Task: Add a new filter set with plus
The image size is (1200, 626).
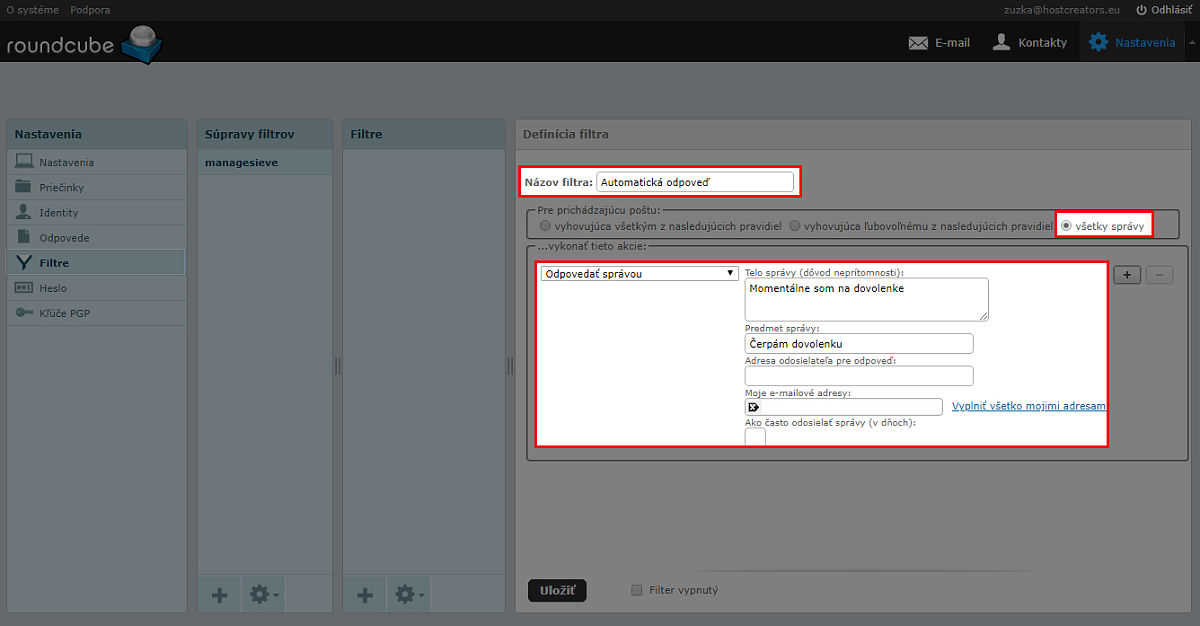Action: pyautogui.click(x=219, y=594)
